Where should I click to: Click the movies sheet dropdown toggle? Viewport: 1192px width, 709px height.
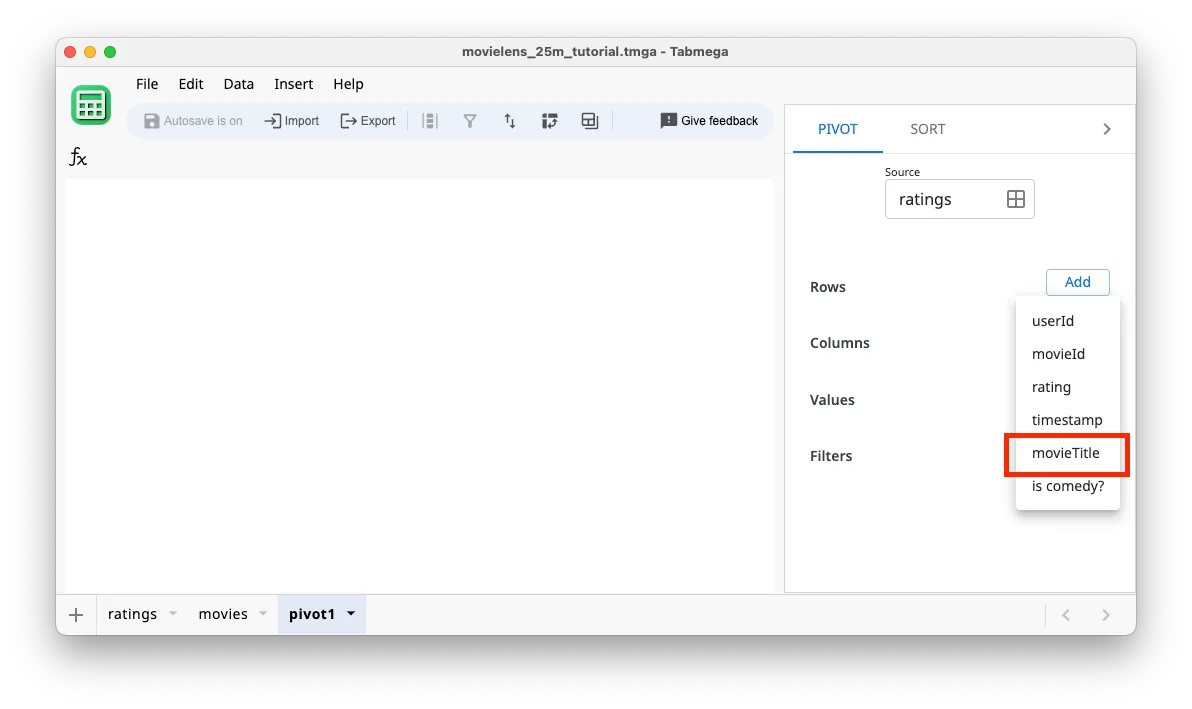[263, 614]
